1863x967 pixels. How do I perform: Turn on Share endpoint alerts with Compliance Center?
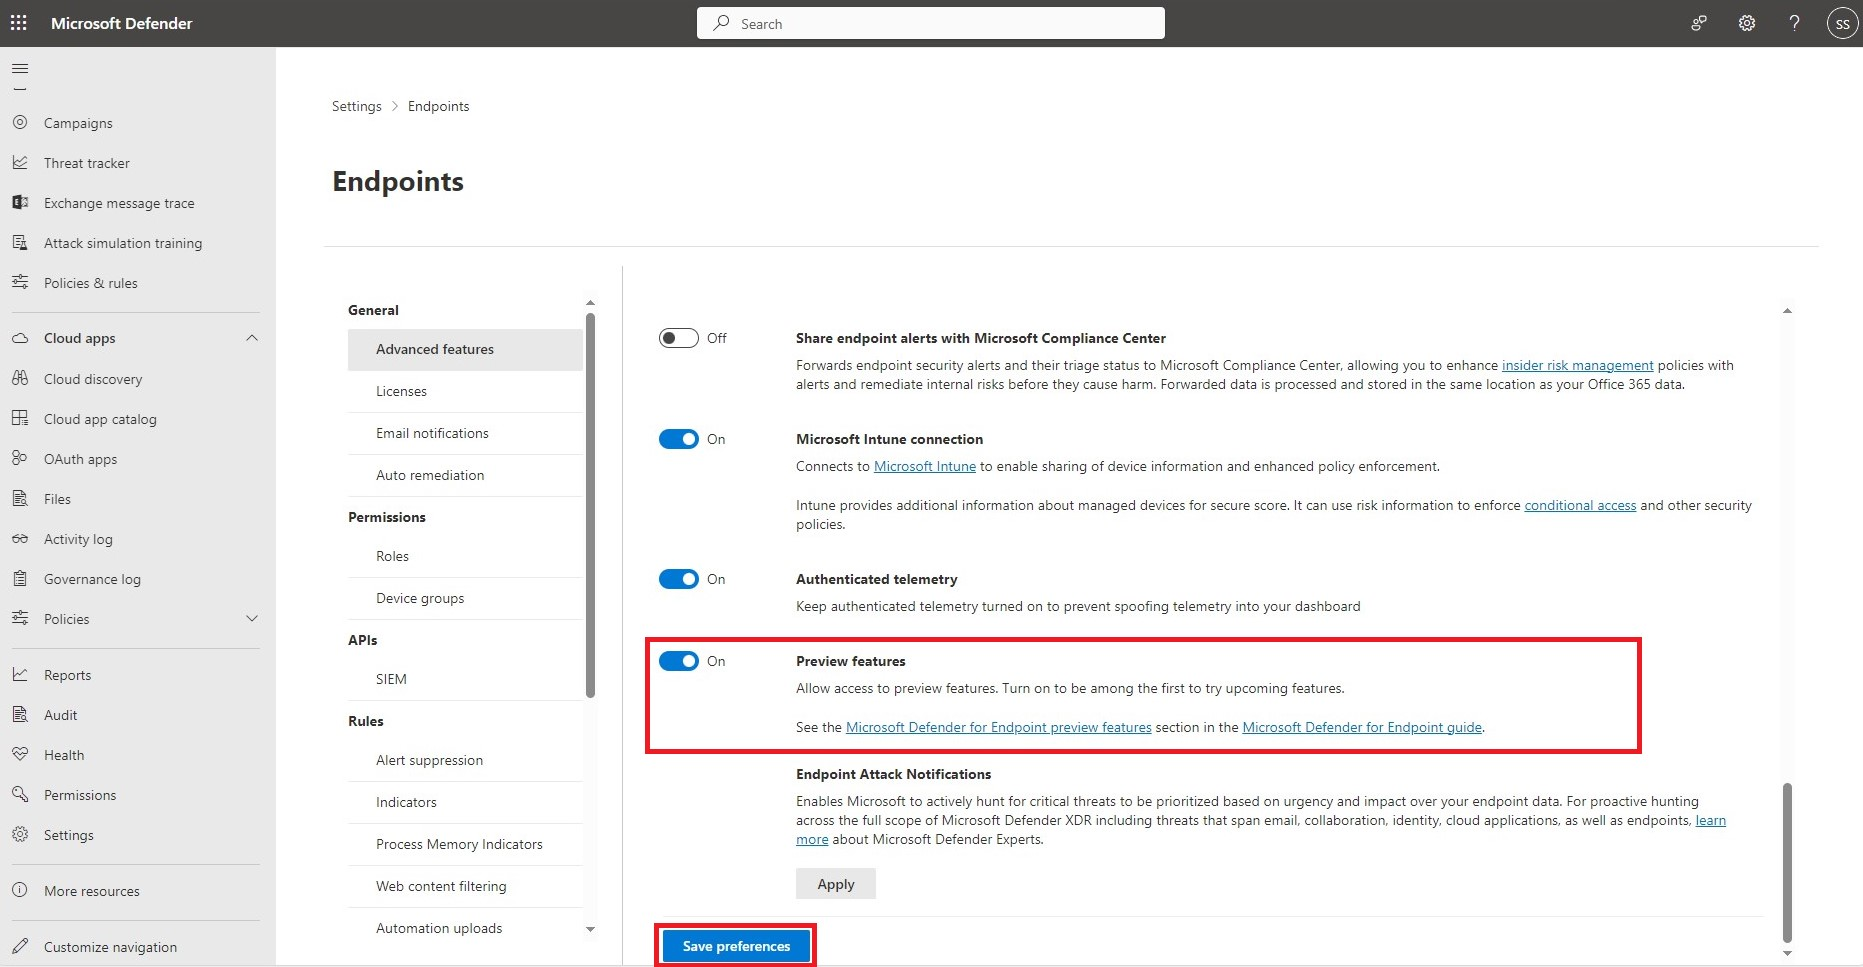pyautogui.click(x=679, y=337)
